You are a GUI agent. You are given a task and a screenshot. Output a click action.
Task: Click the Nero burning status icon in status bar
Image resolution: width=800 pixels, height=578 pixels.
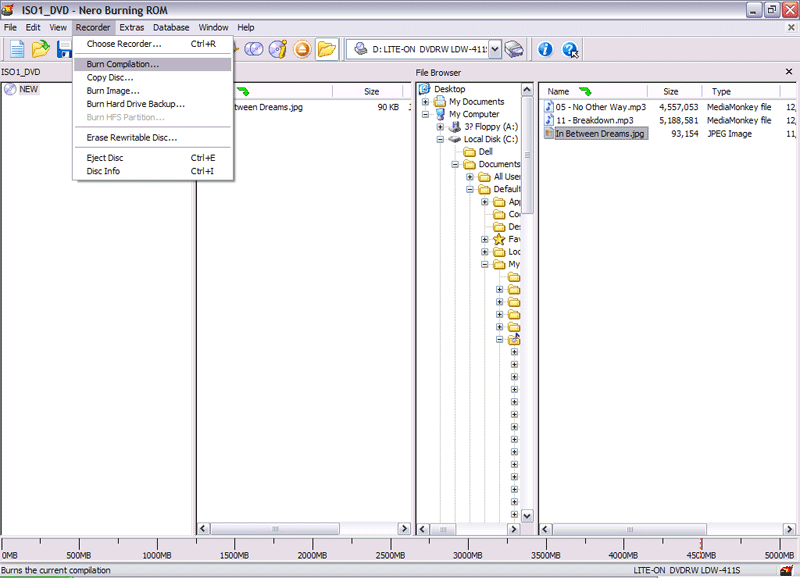tap(786, 570)
